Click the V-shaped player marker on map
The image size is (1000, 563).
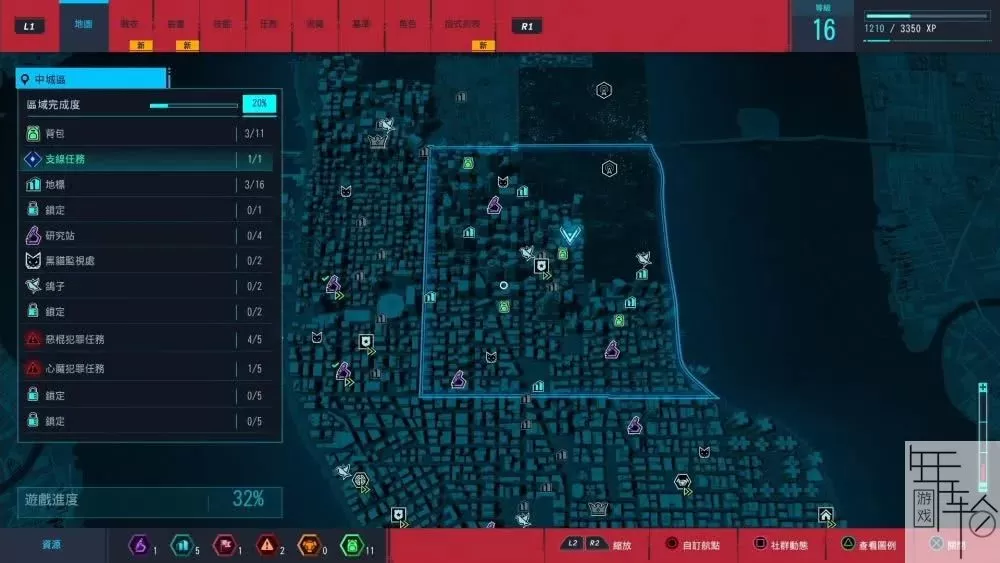coord(570,235)
